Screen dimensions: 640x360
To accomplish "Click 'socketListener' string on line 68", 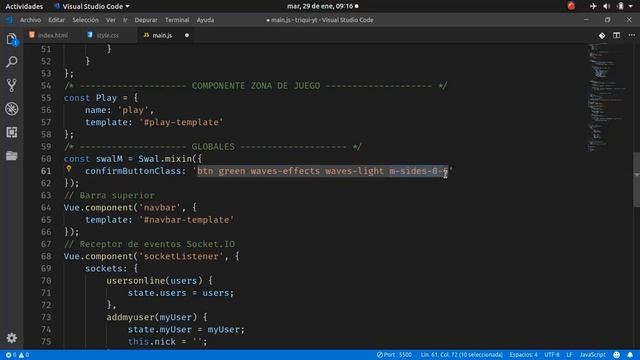I will point(181,256).
